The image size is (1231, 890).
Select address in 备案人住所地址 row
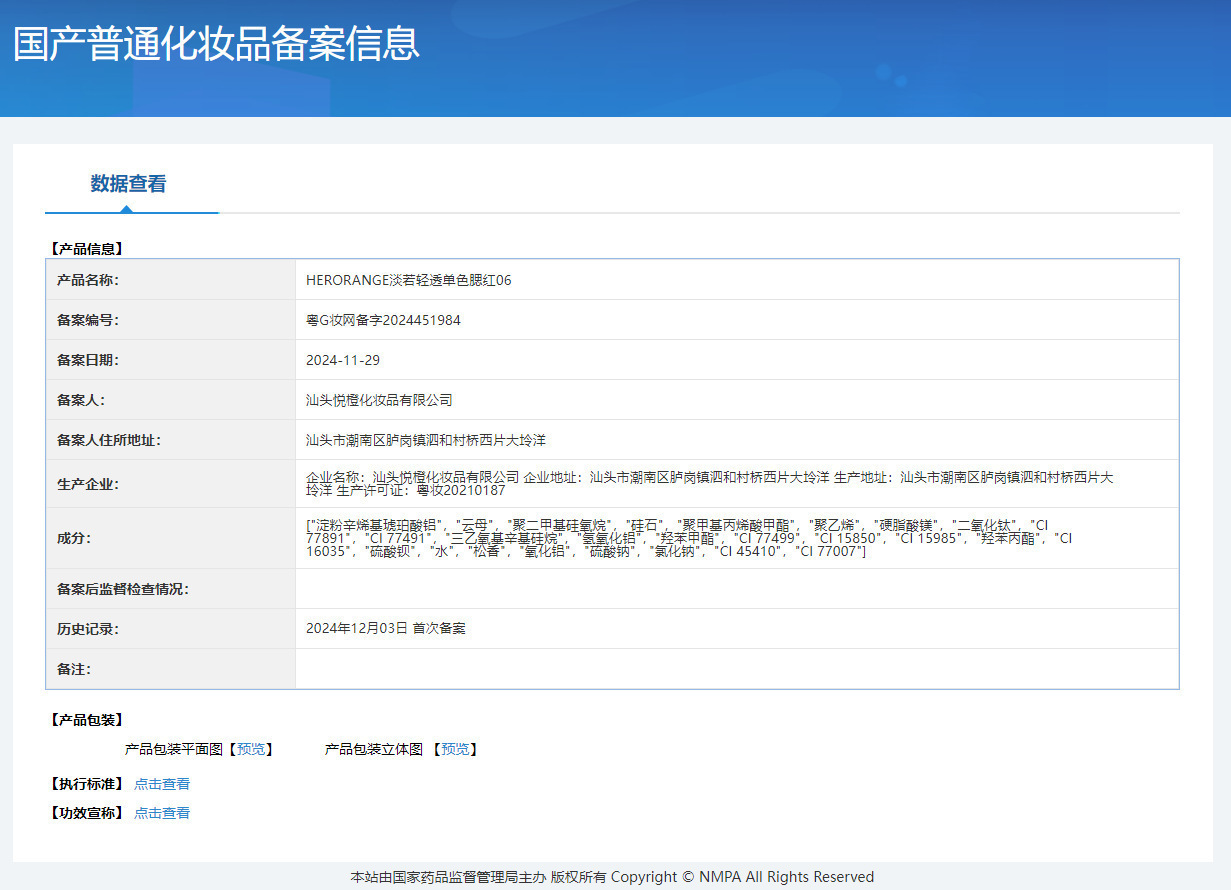pos(425,440)
